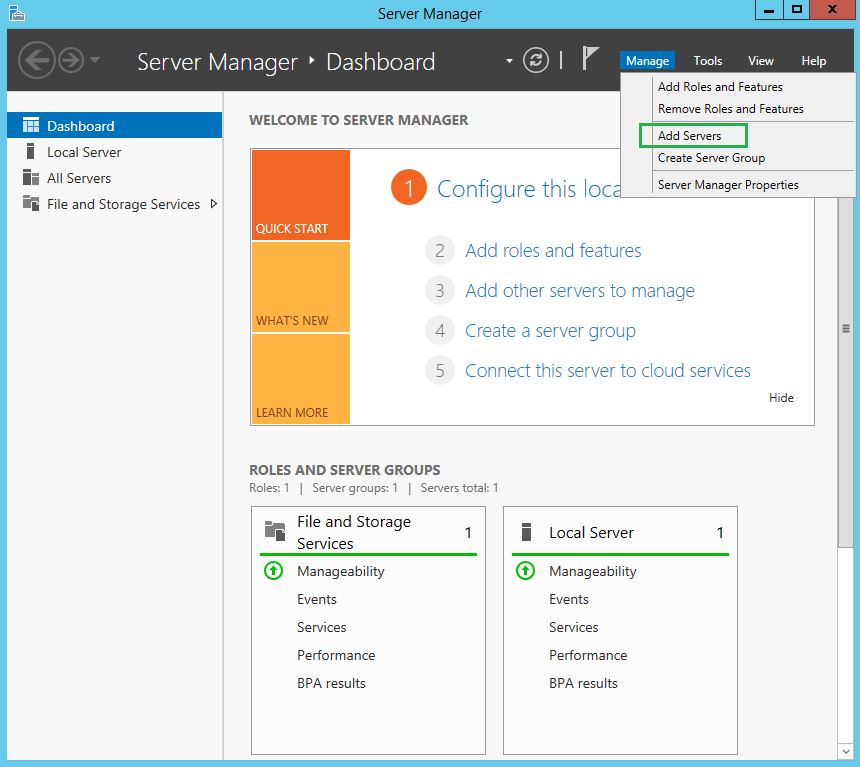Click File and Storage Services sidebar icon
Image resolution: width=860 pixels, height=767 pixels.
30,204
